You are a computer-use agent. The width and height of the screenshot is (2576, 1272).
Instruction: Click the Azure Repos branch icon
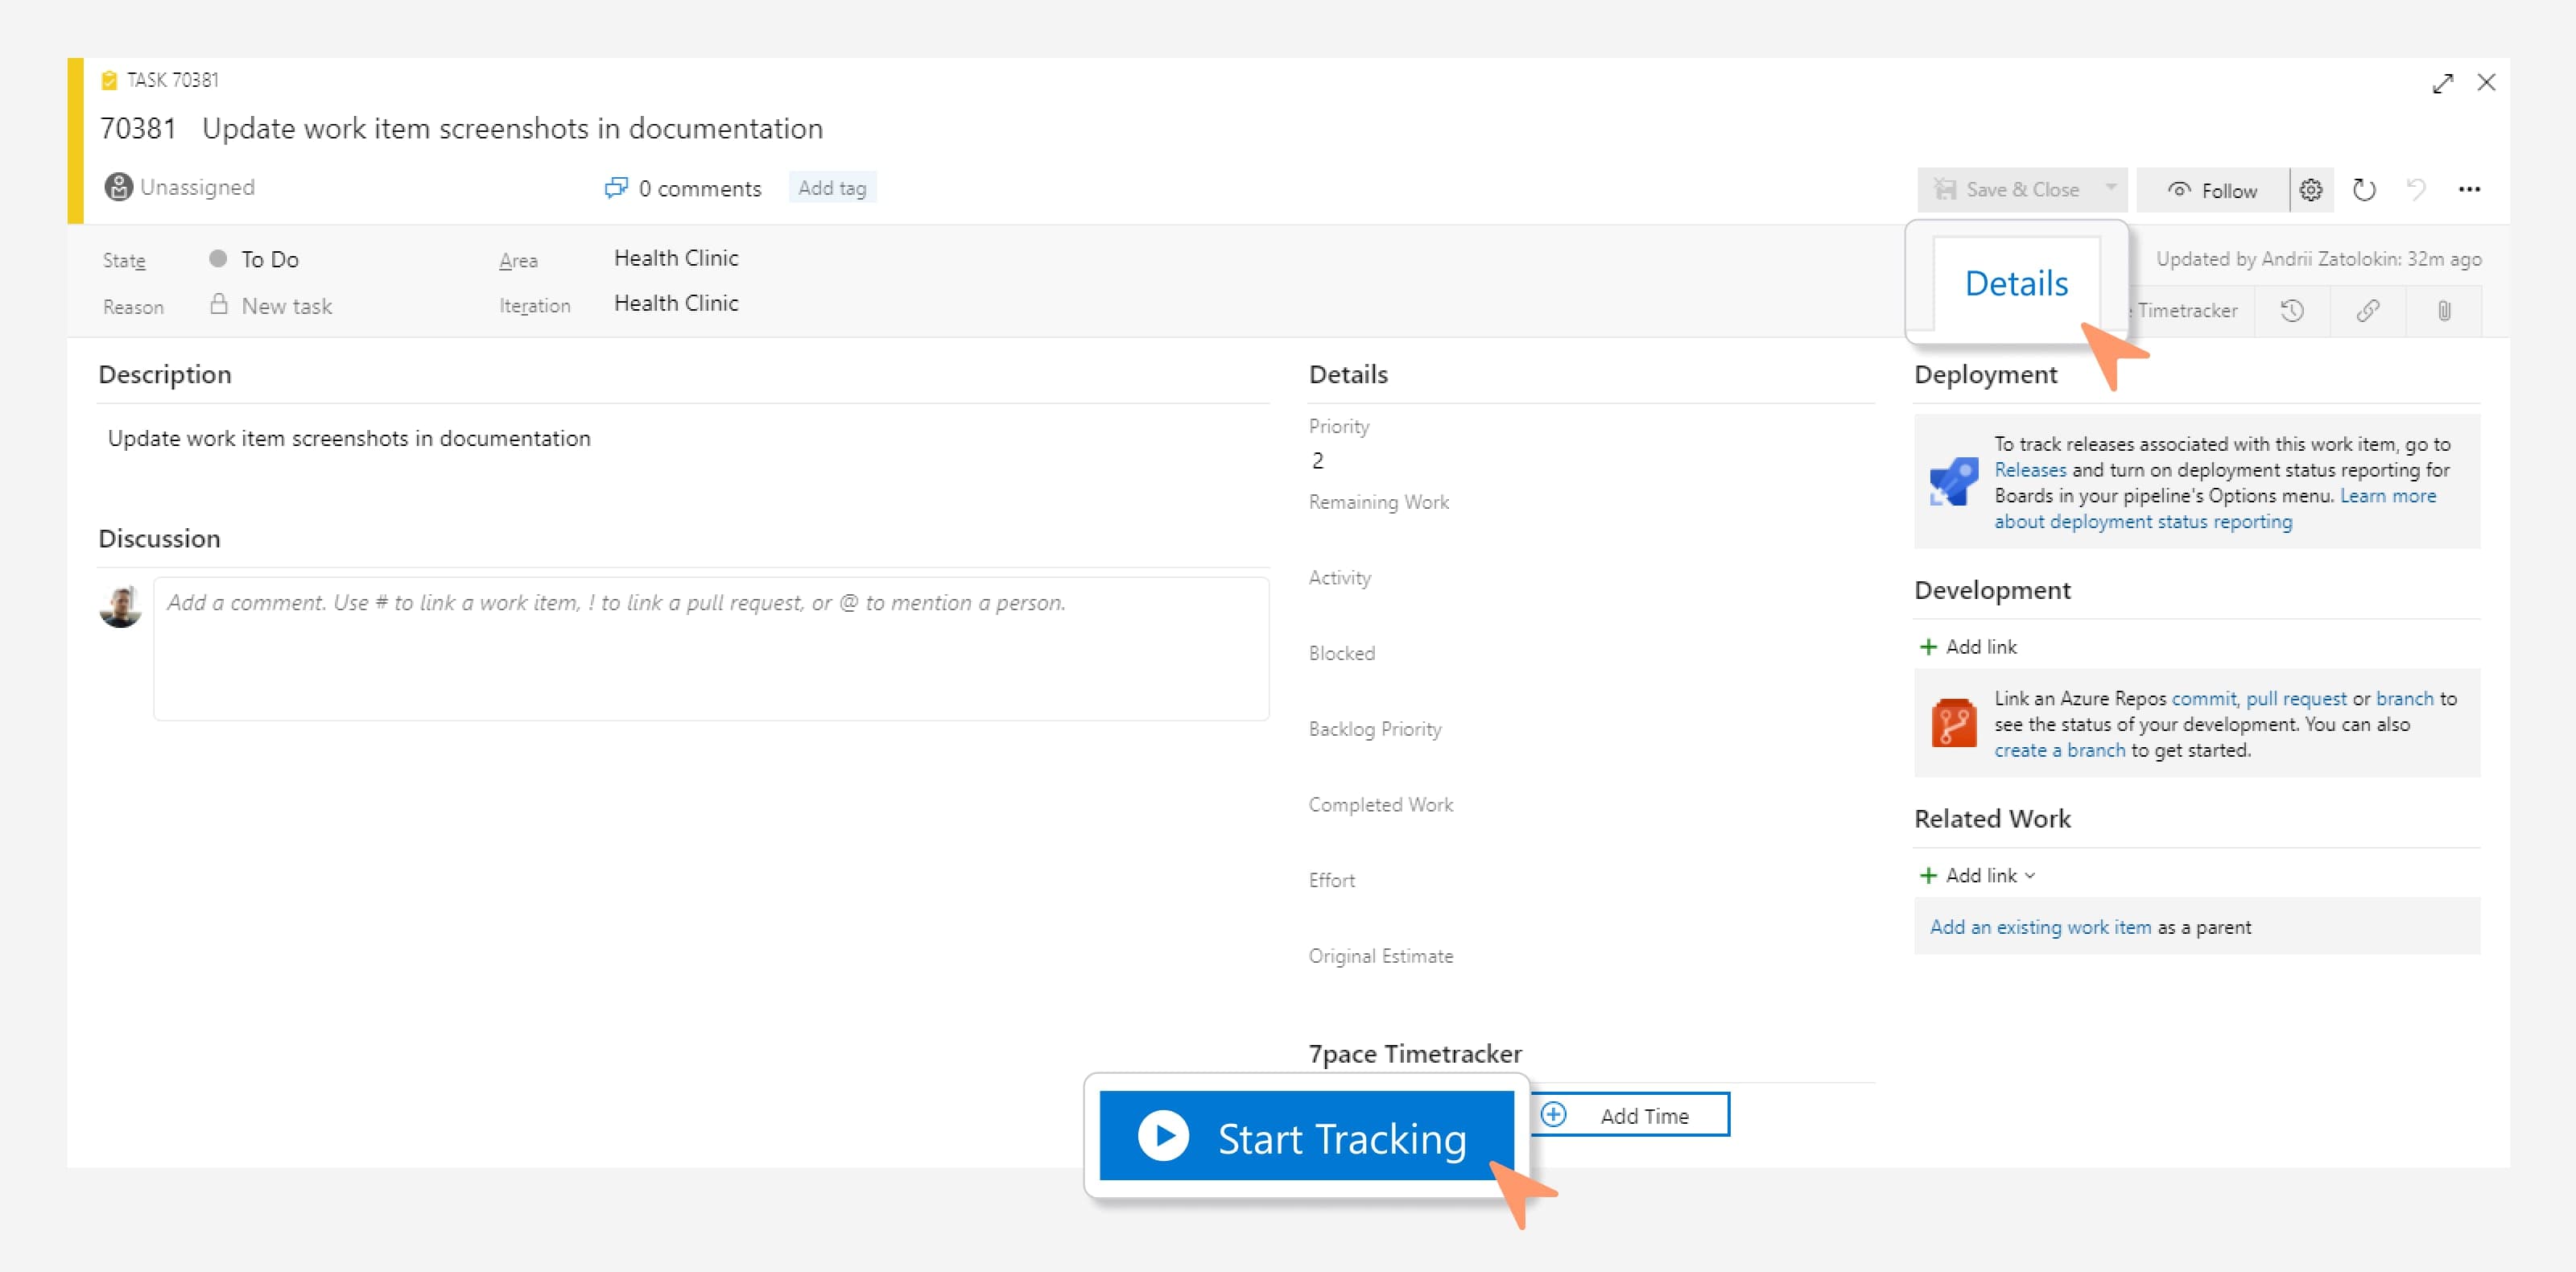click(x=1954, y=723)
